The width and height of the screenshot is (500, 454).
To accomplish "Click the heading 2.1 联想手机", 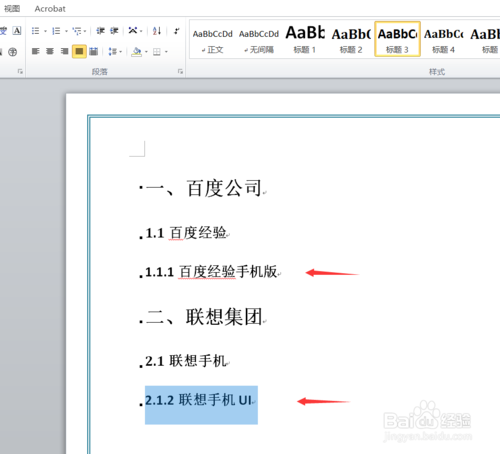I will click(186, 361).
